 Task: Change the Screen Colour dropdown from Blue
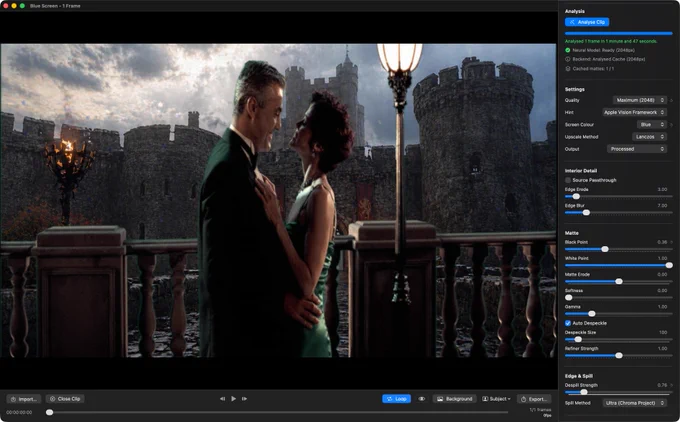click(651, 124)
